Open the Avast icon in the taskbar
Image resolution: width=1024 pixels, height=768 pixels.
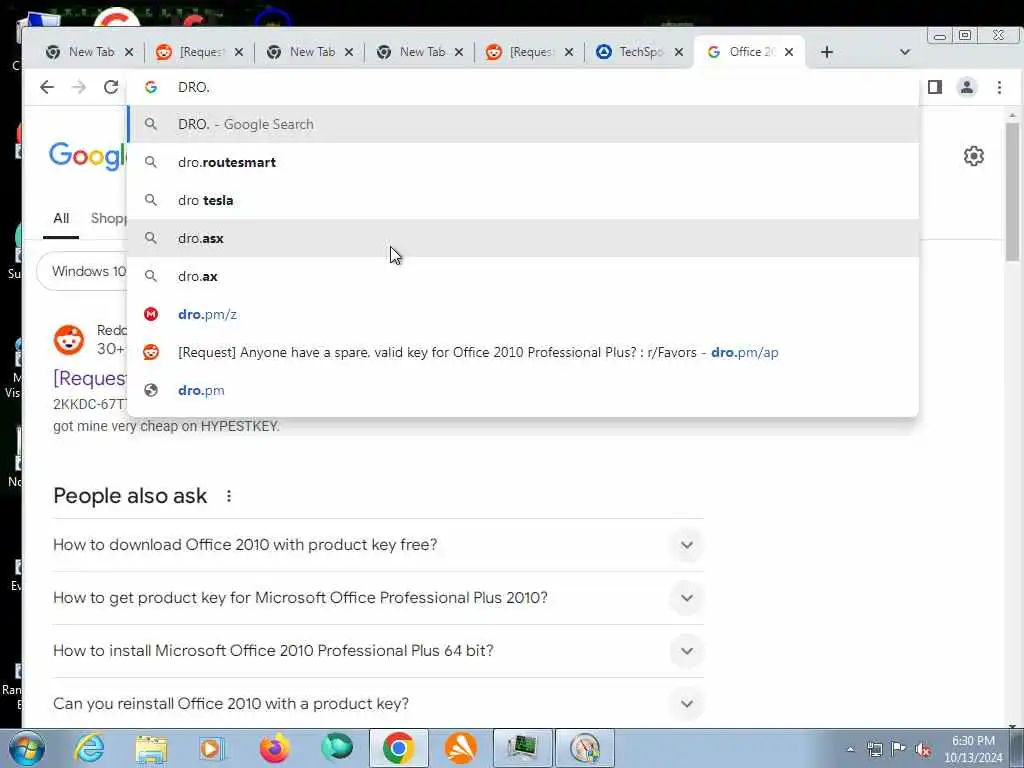[x=460, y=748]
